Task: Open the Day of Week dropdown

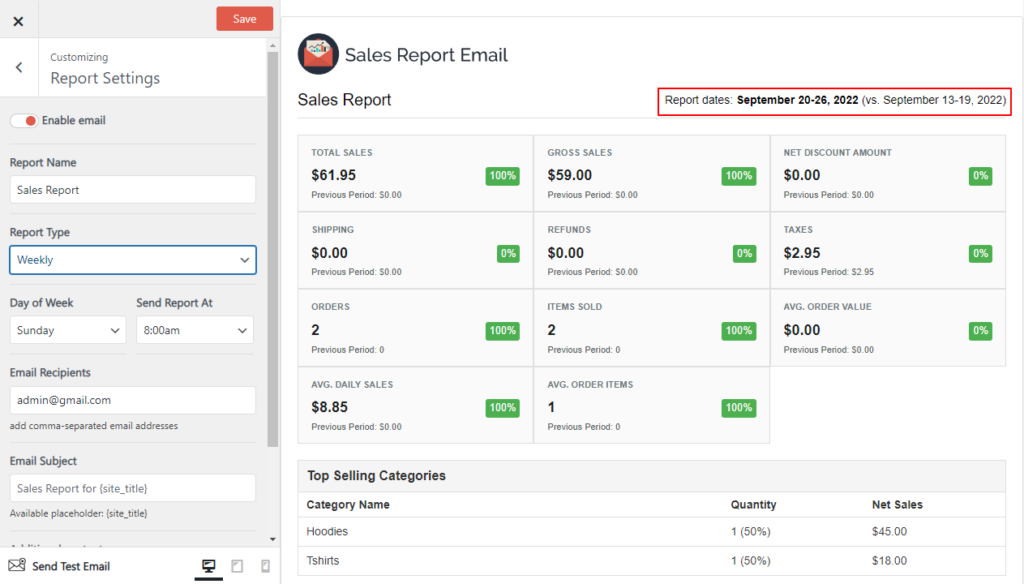Action: click(67, 330)
